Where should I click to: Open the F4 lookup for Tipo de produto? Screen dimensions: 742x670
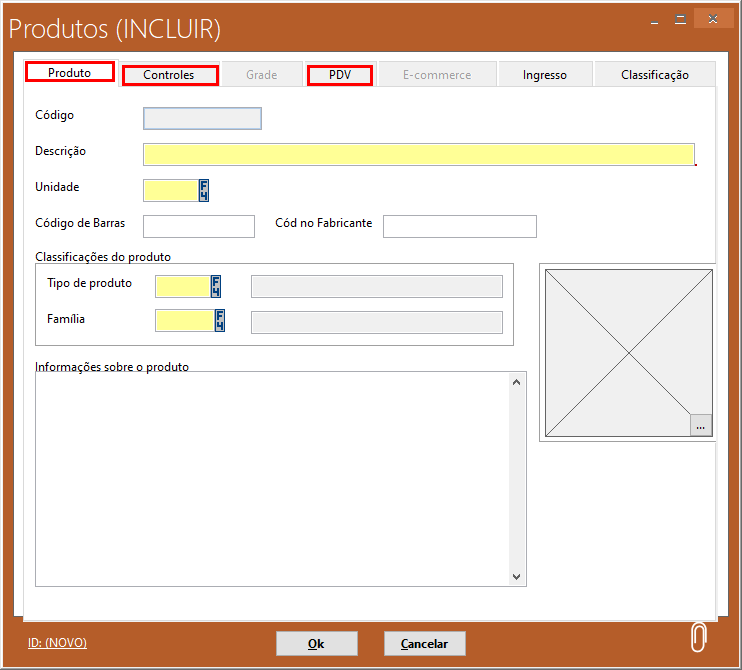(x=215, y=286)
